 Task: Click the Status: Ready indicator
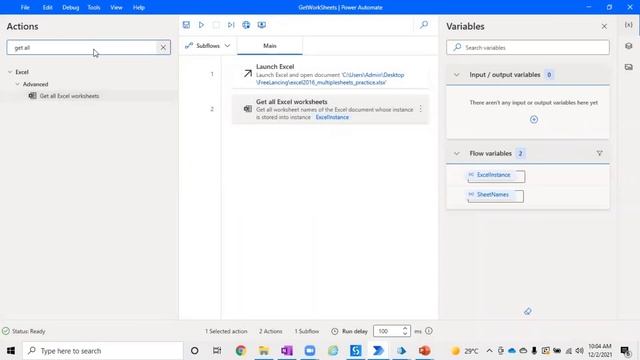tap(24, 331)
